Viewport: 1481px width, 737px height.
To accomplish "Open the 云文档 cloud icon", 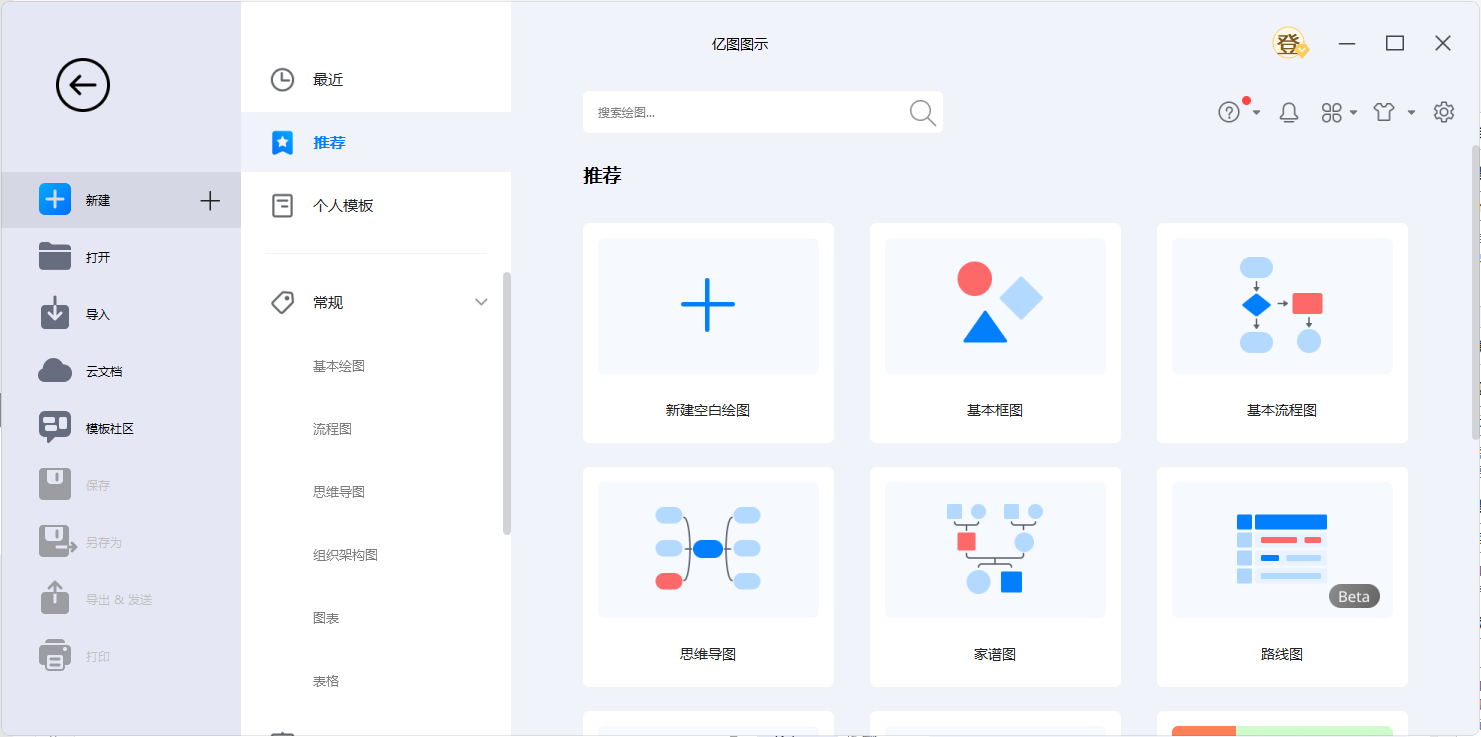I will (x=55, y=371).
